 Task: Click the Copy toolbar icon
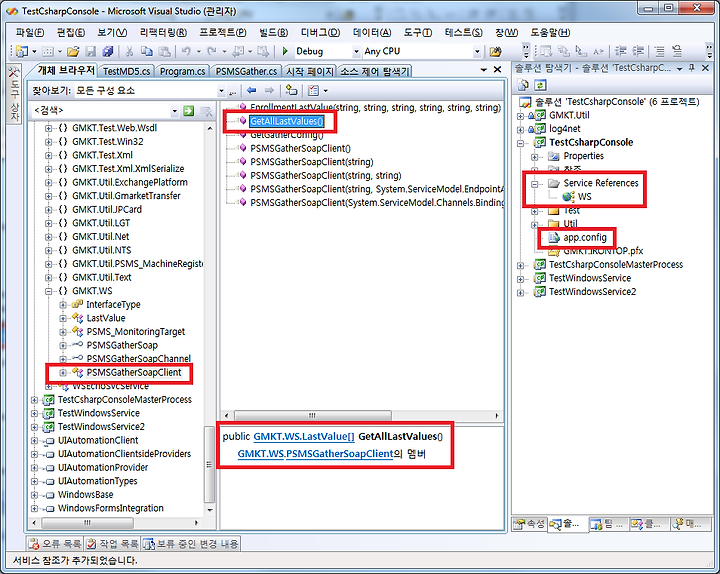(146, 51)
